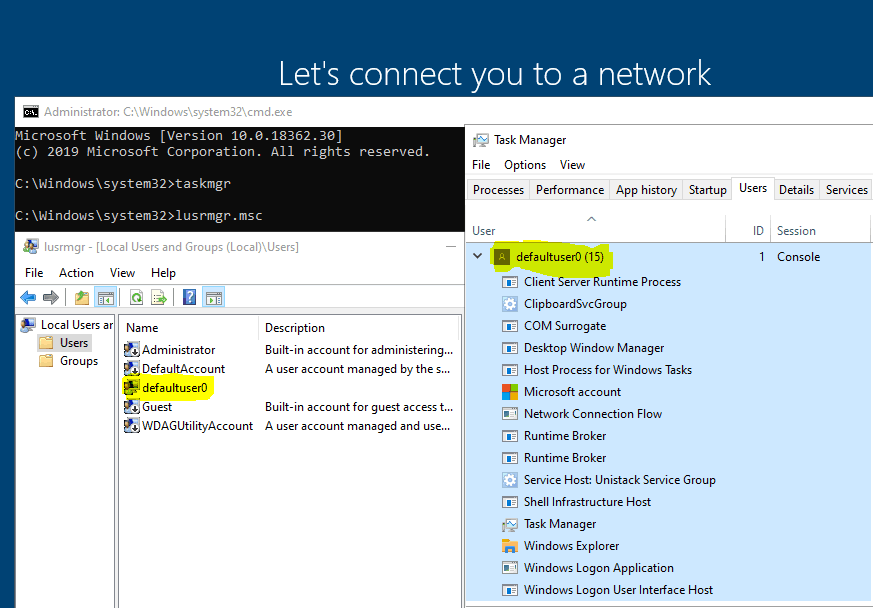This screenshot has height=608, width=873.
Task: Select the Users folder in tree
Action: click(x=74, y=343)
